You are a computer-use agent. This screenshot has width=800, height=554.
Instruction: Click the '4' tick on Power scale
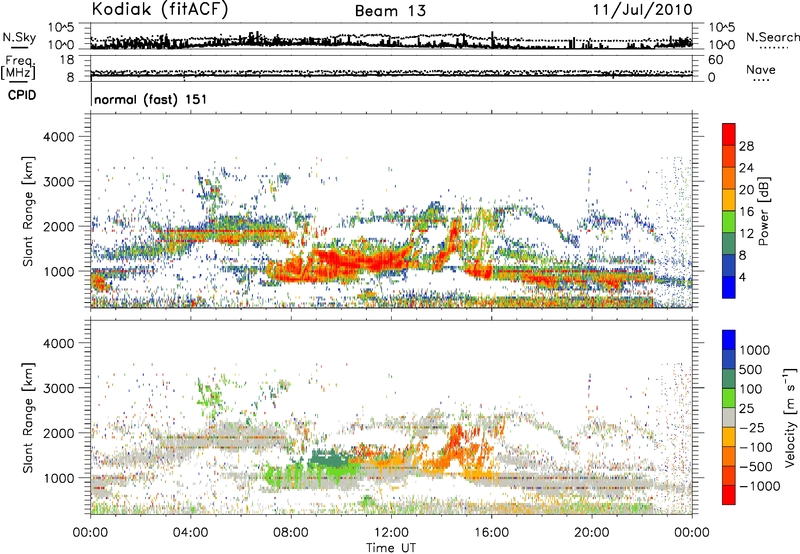point(742,277)
